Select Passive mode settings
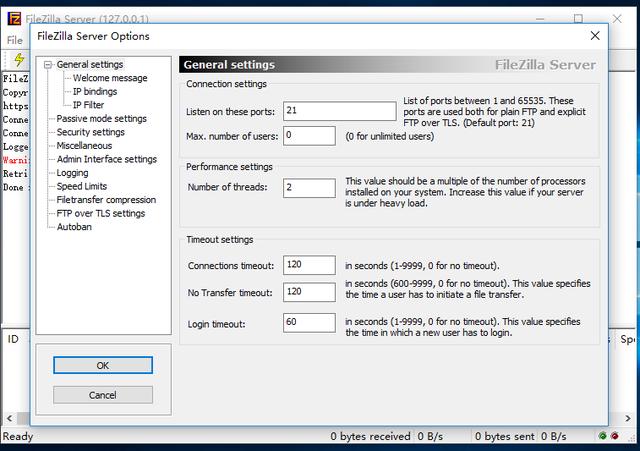The height and width of the screenshot is (451, 640). tap(102, 118)
